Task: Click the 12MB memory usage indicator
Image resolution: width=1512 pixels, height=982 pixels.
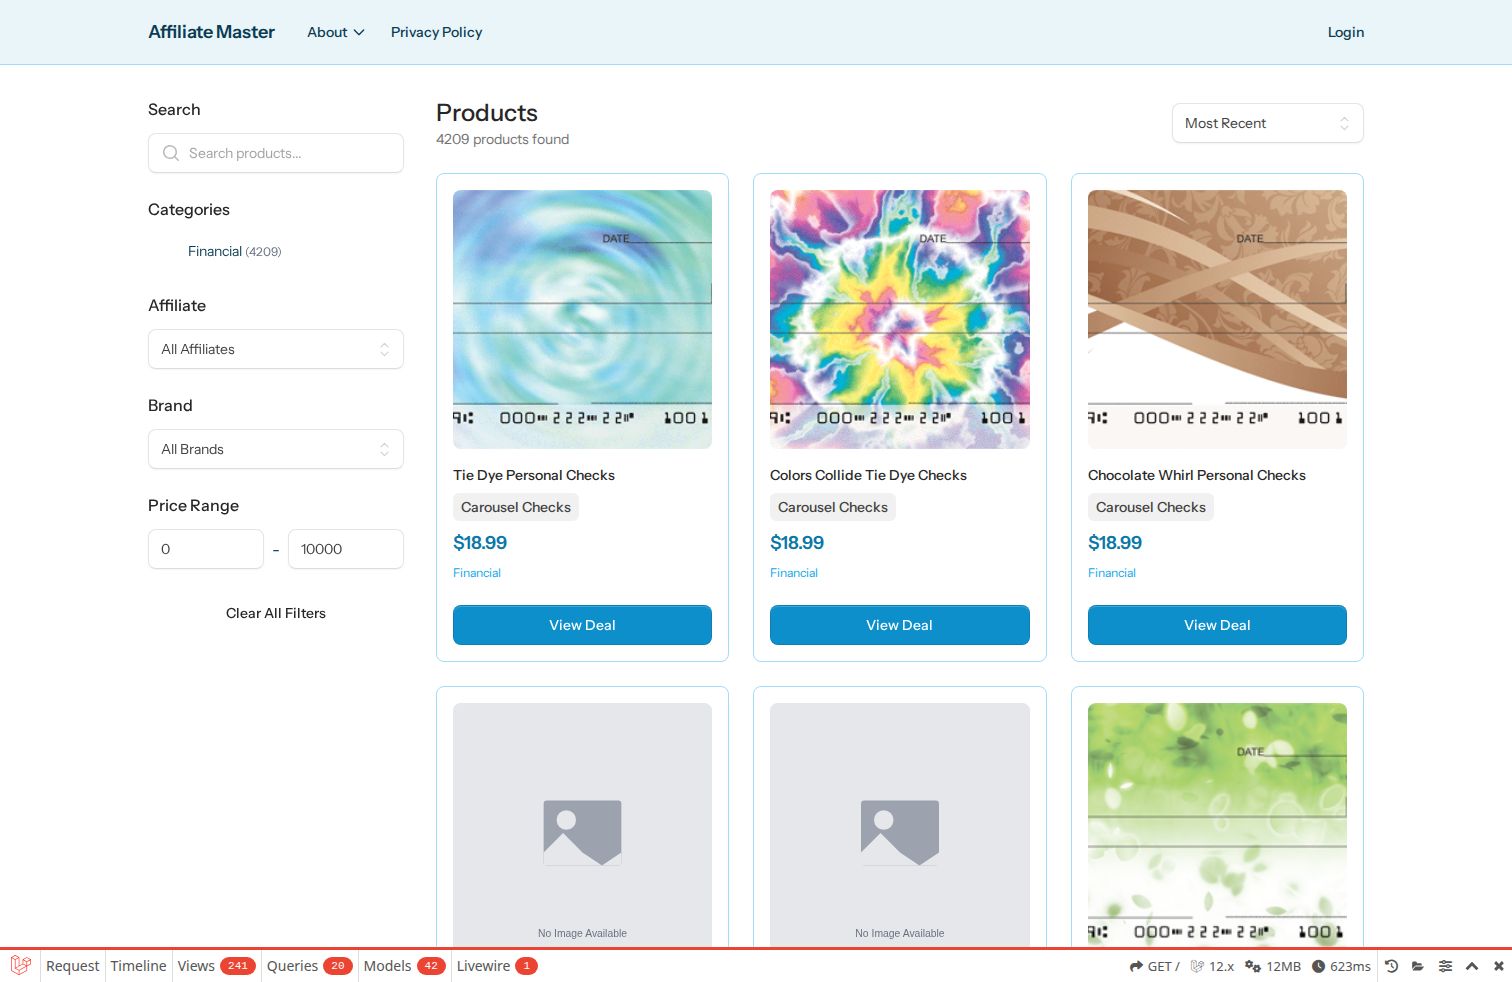Action: click(x=1273, y=966)
